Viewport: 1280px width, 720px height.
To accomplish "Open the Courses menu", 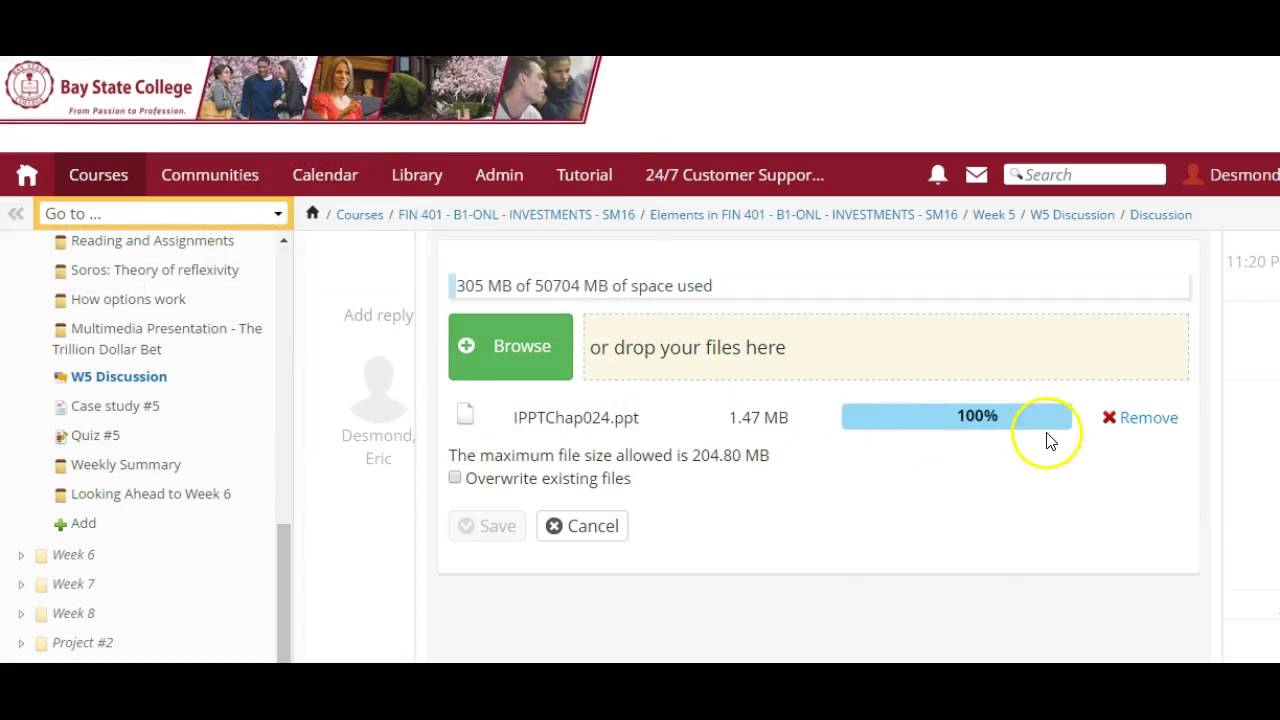I will click(98, 175).
